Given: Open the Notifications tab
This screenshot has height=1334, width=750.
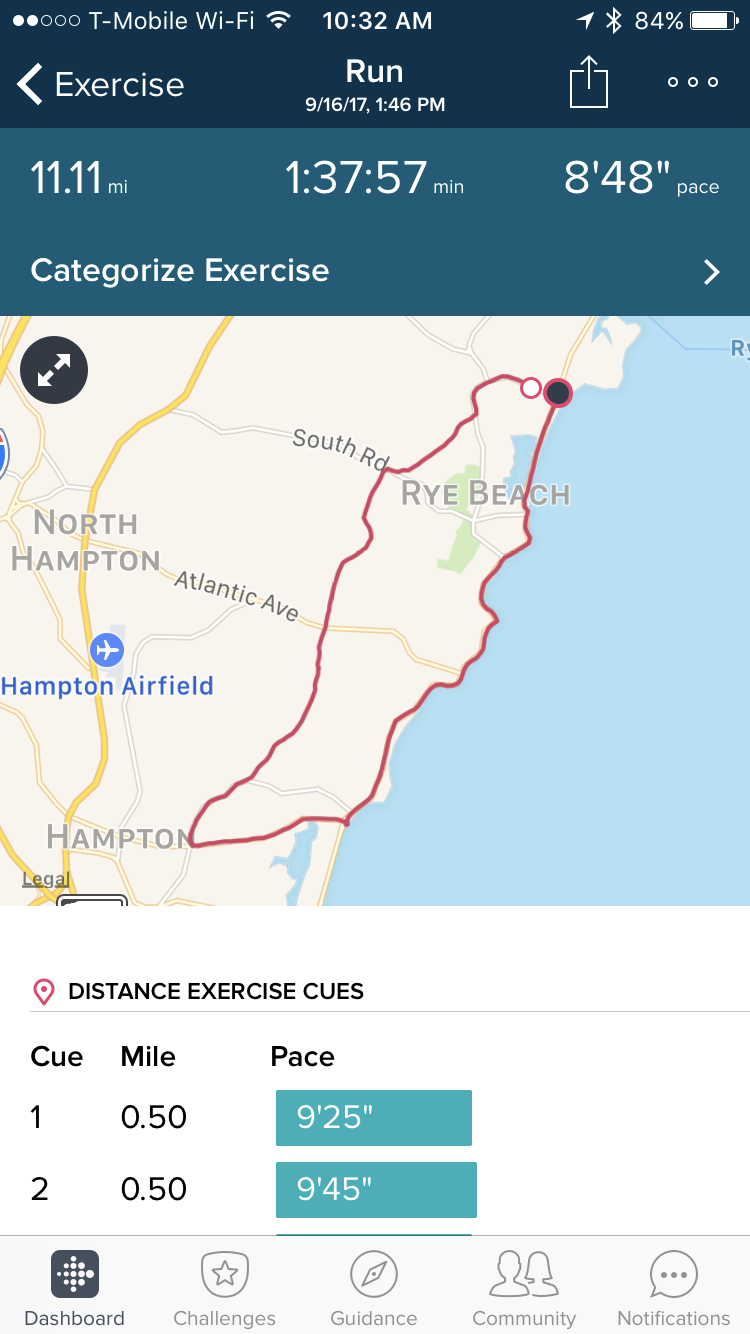Looking at the screenshot, I should tap(674, 1288).
